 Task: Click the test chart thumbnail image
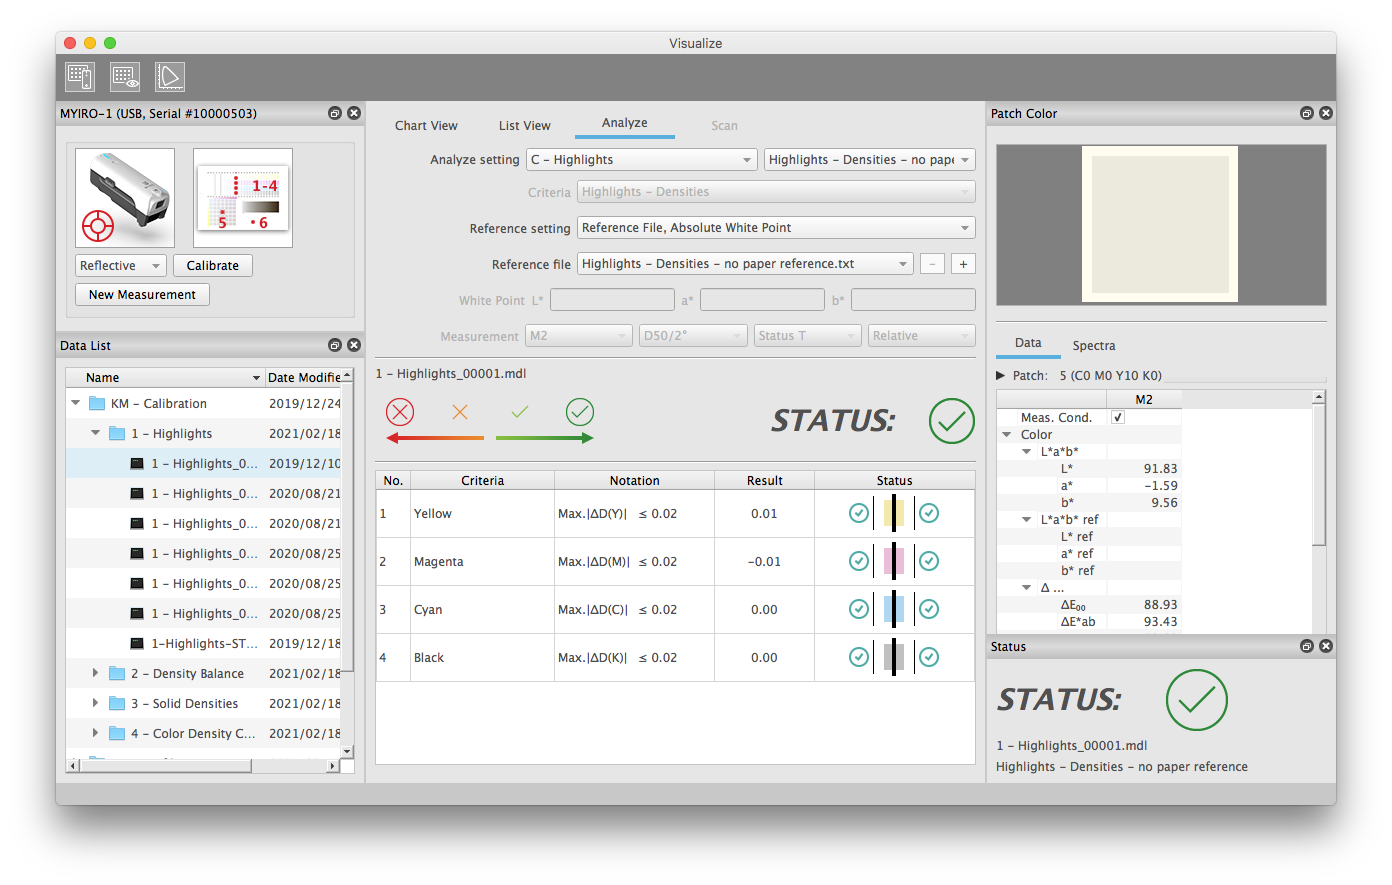click(x=243, y=198)
